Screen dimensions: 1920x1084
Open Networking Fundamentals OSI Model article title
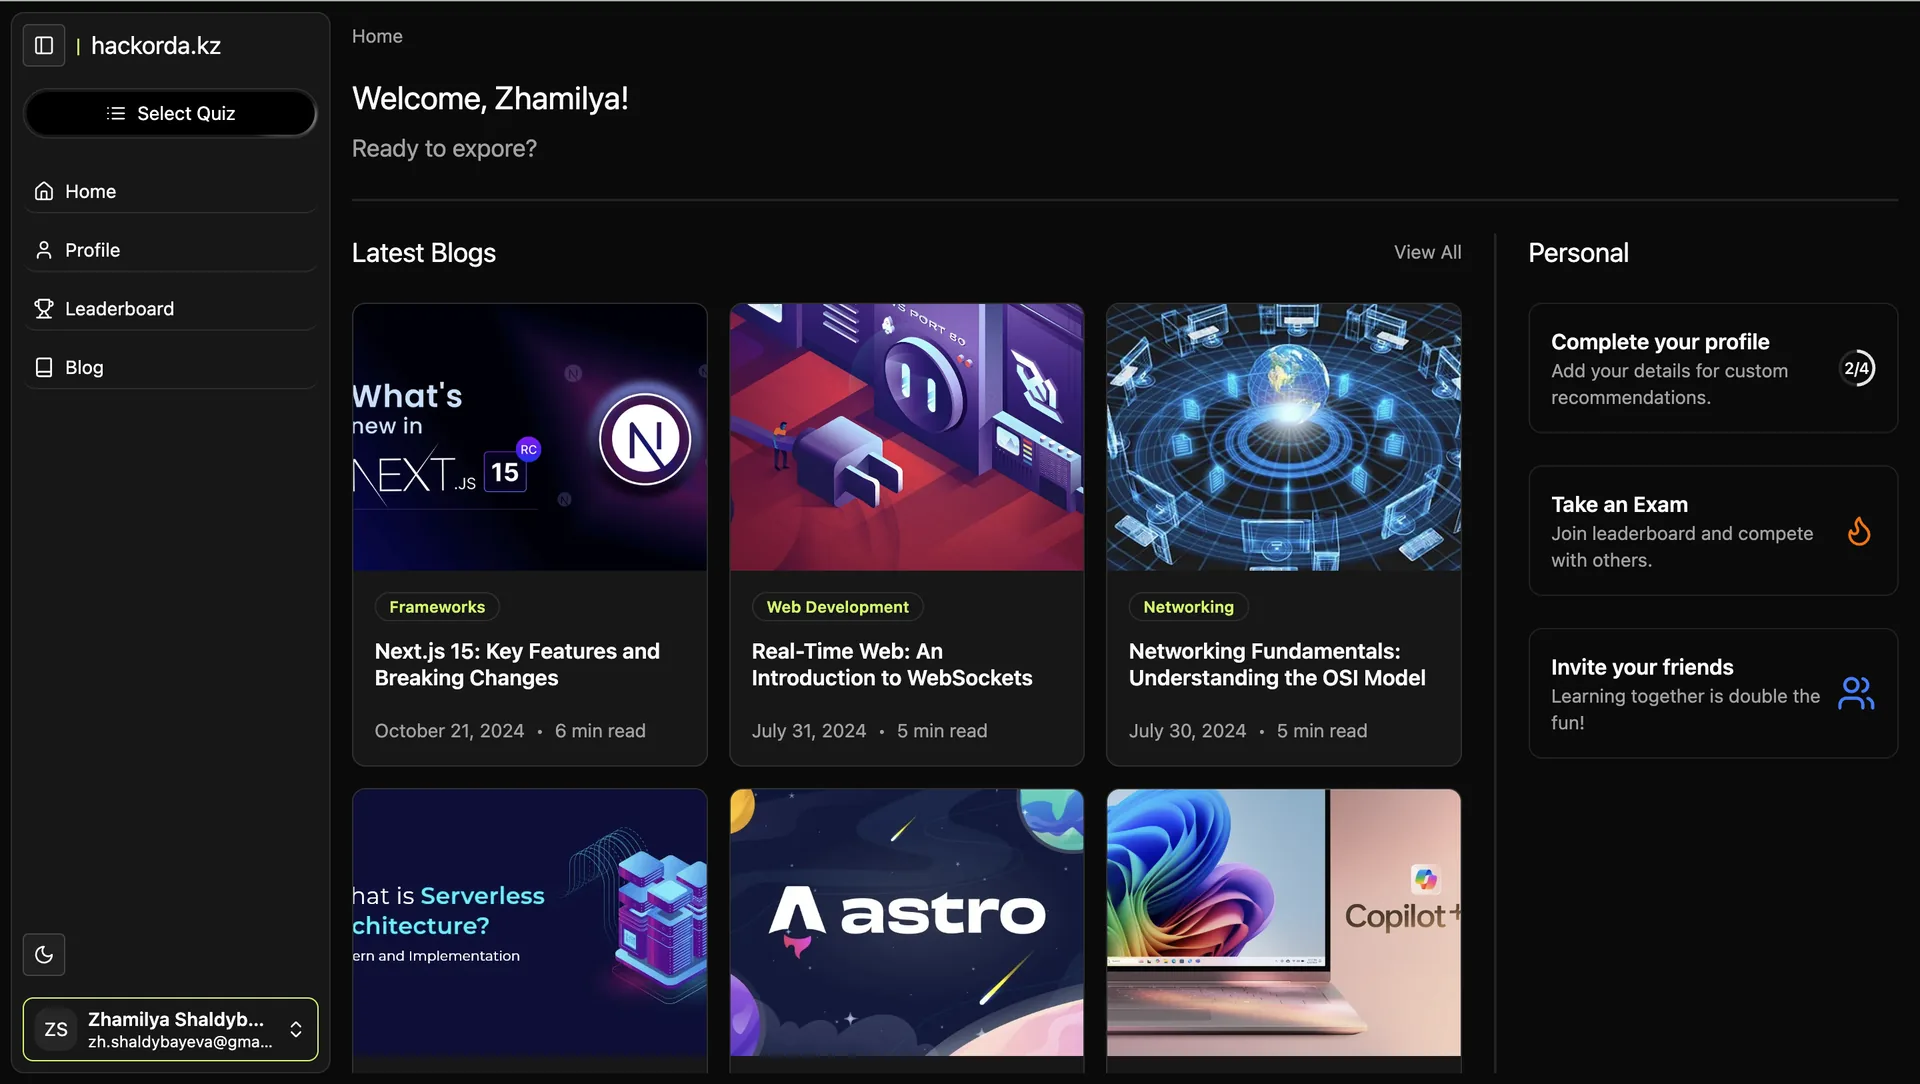(x=1277, y=665)
